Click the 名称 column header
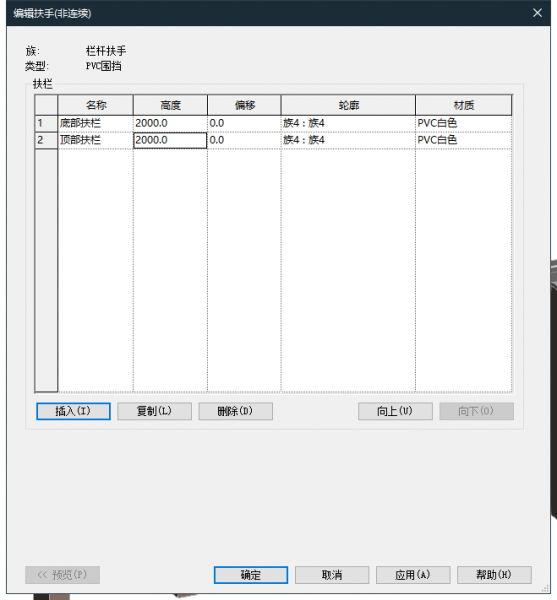The image size is (557, 600). [x=95, y=105]
